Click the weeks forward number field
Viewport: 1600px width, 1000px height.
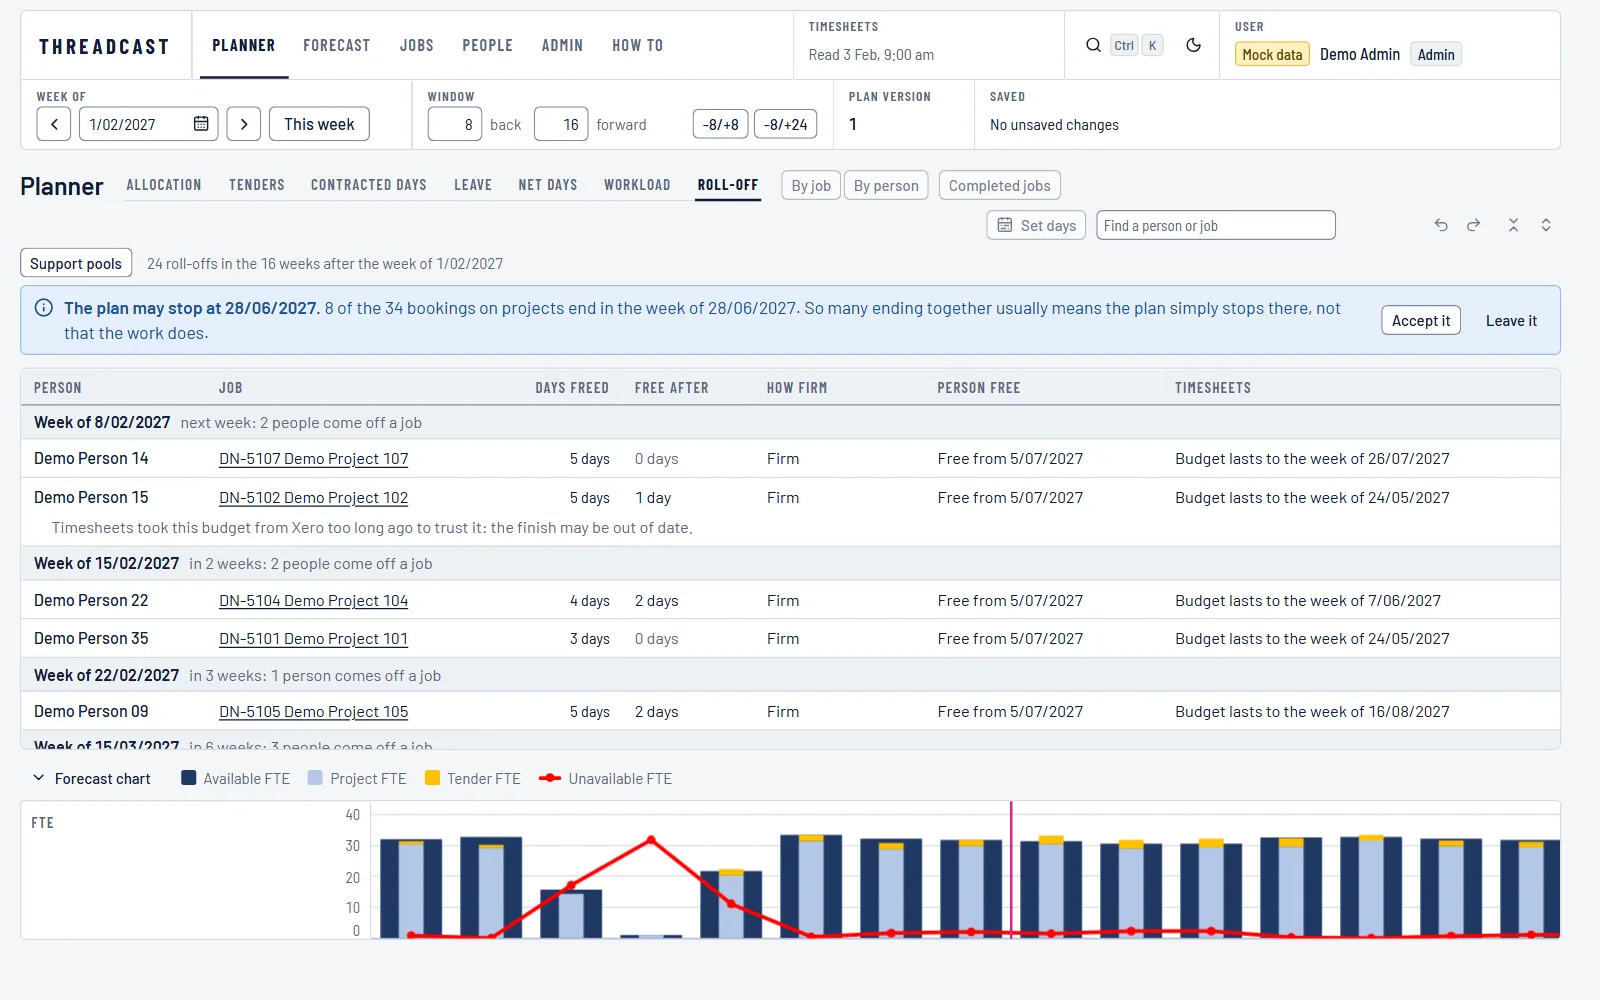click(561, 124)
